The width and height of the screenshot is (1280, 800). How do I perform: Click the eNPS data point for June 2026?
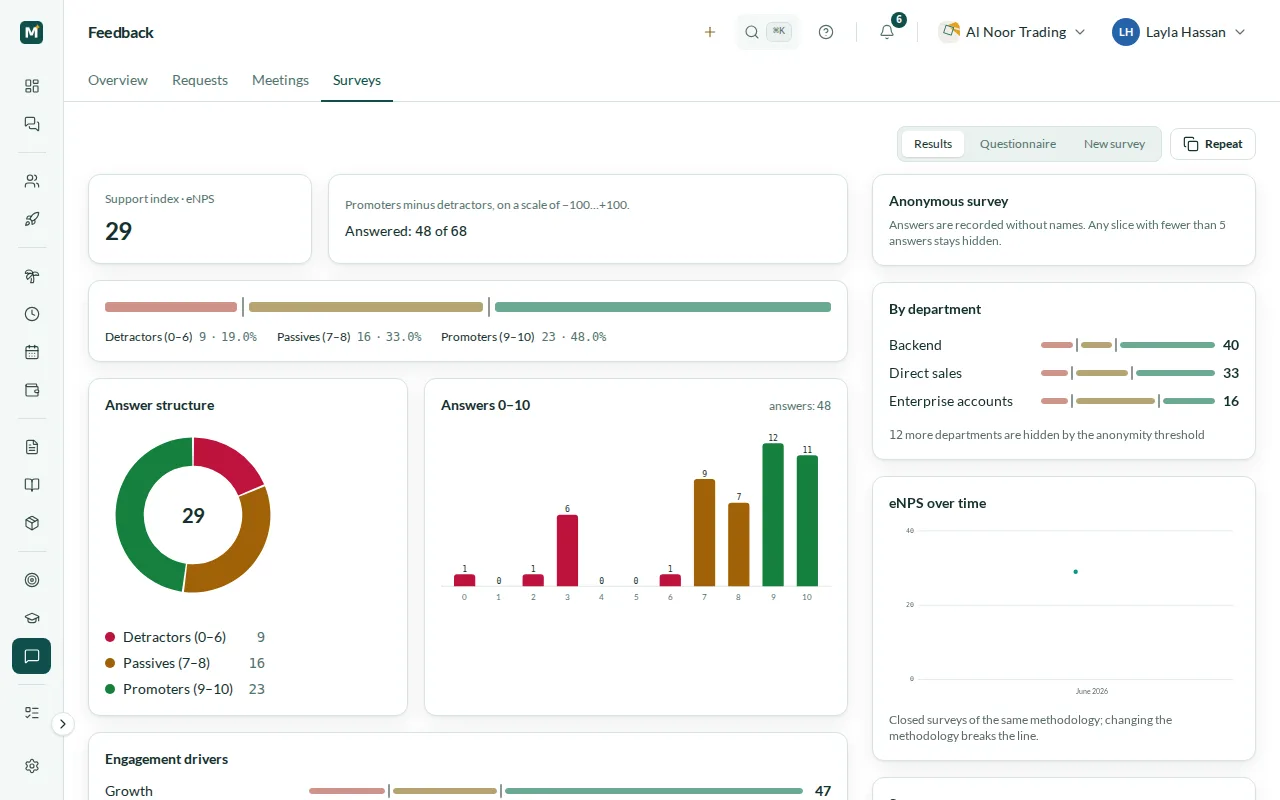1075,572
